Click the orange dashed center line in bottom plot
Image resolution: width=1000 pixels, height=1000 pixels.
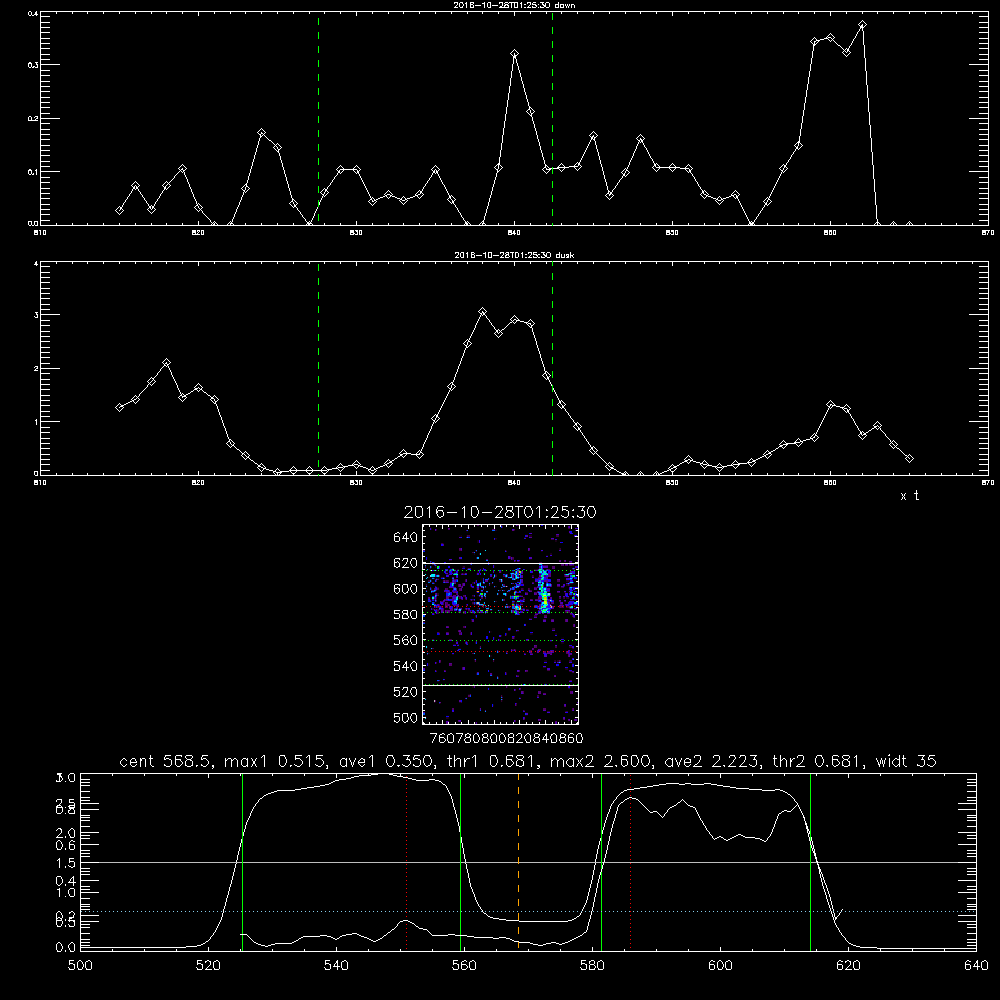coord(518,862)
